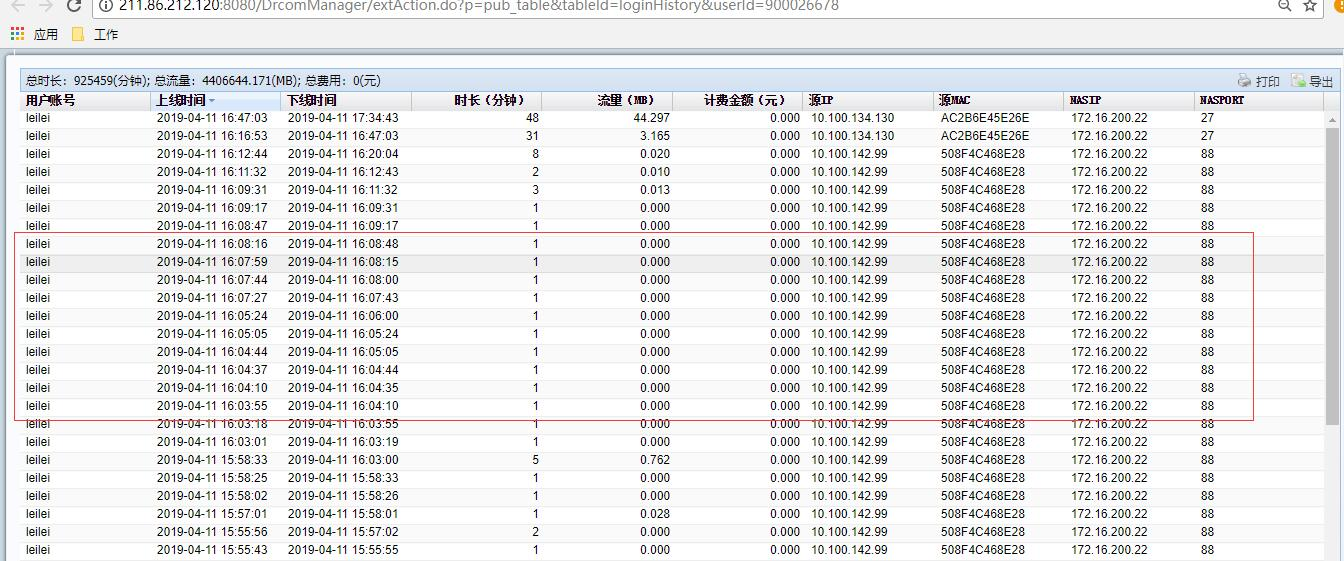This screenshot has height=561, width=1344.
Task: Select login time 2019-04-11 16:08:16
Action: click(x=212, y=244)
